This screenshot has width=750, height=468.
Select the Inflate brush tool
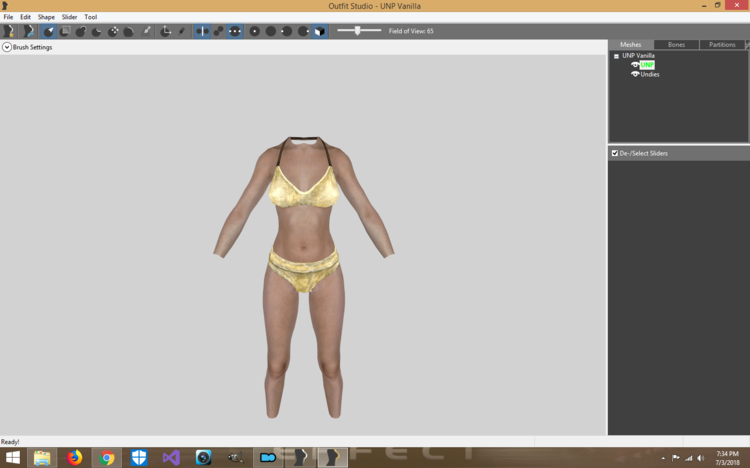pyautogui.click(x=80, y=31)
